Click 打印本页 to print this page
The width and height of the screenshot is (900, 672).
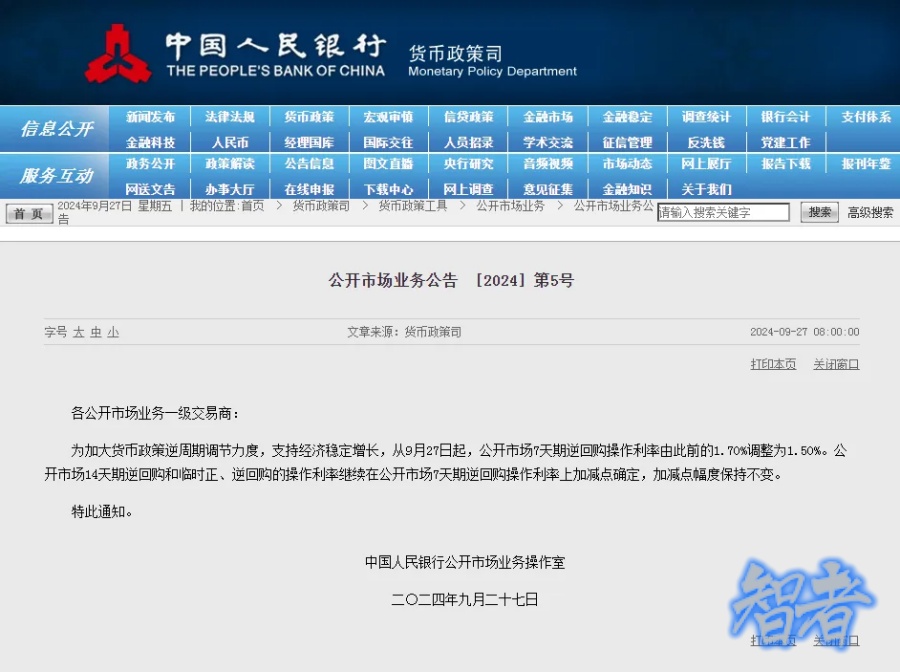(x=772, y=364)
